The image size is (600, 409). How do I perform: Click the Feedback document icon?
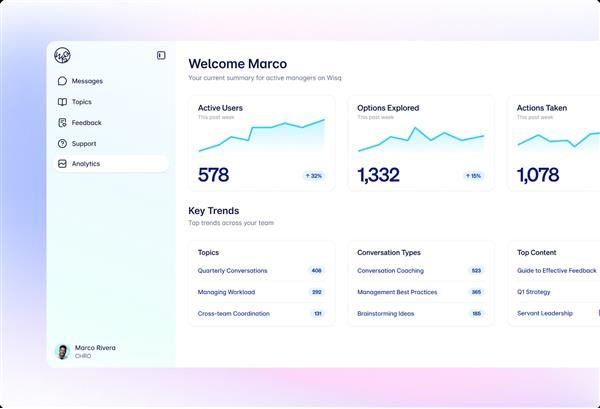click(x=62, y=122)
